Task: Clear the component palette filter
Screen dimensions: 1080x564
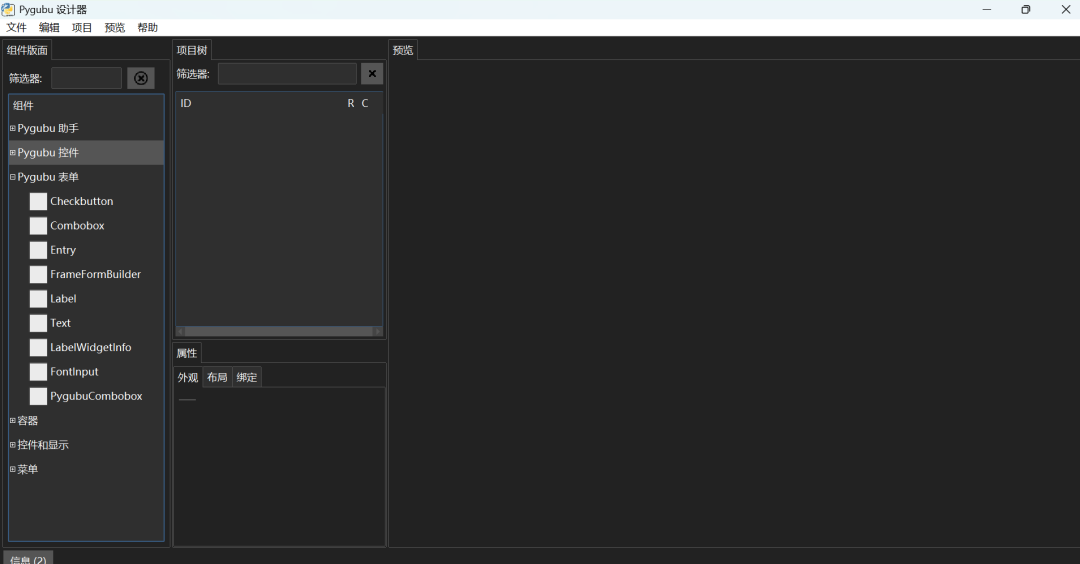Action: 141,78
